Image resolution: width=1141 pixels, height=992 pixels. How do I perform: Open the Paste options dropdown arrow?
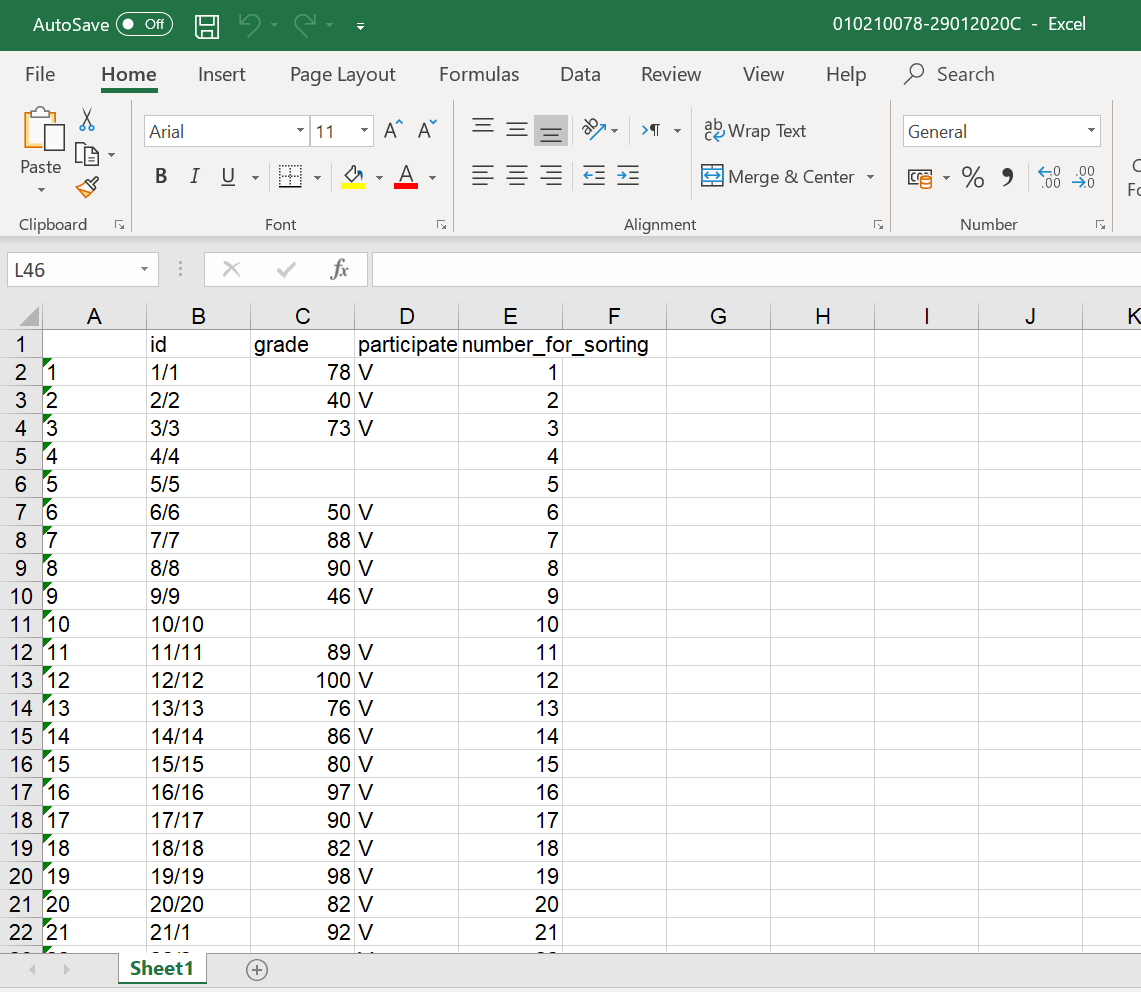41,190
